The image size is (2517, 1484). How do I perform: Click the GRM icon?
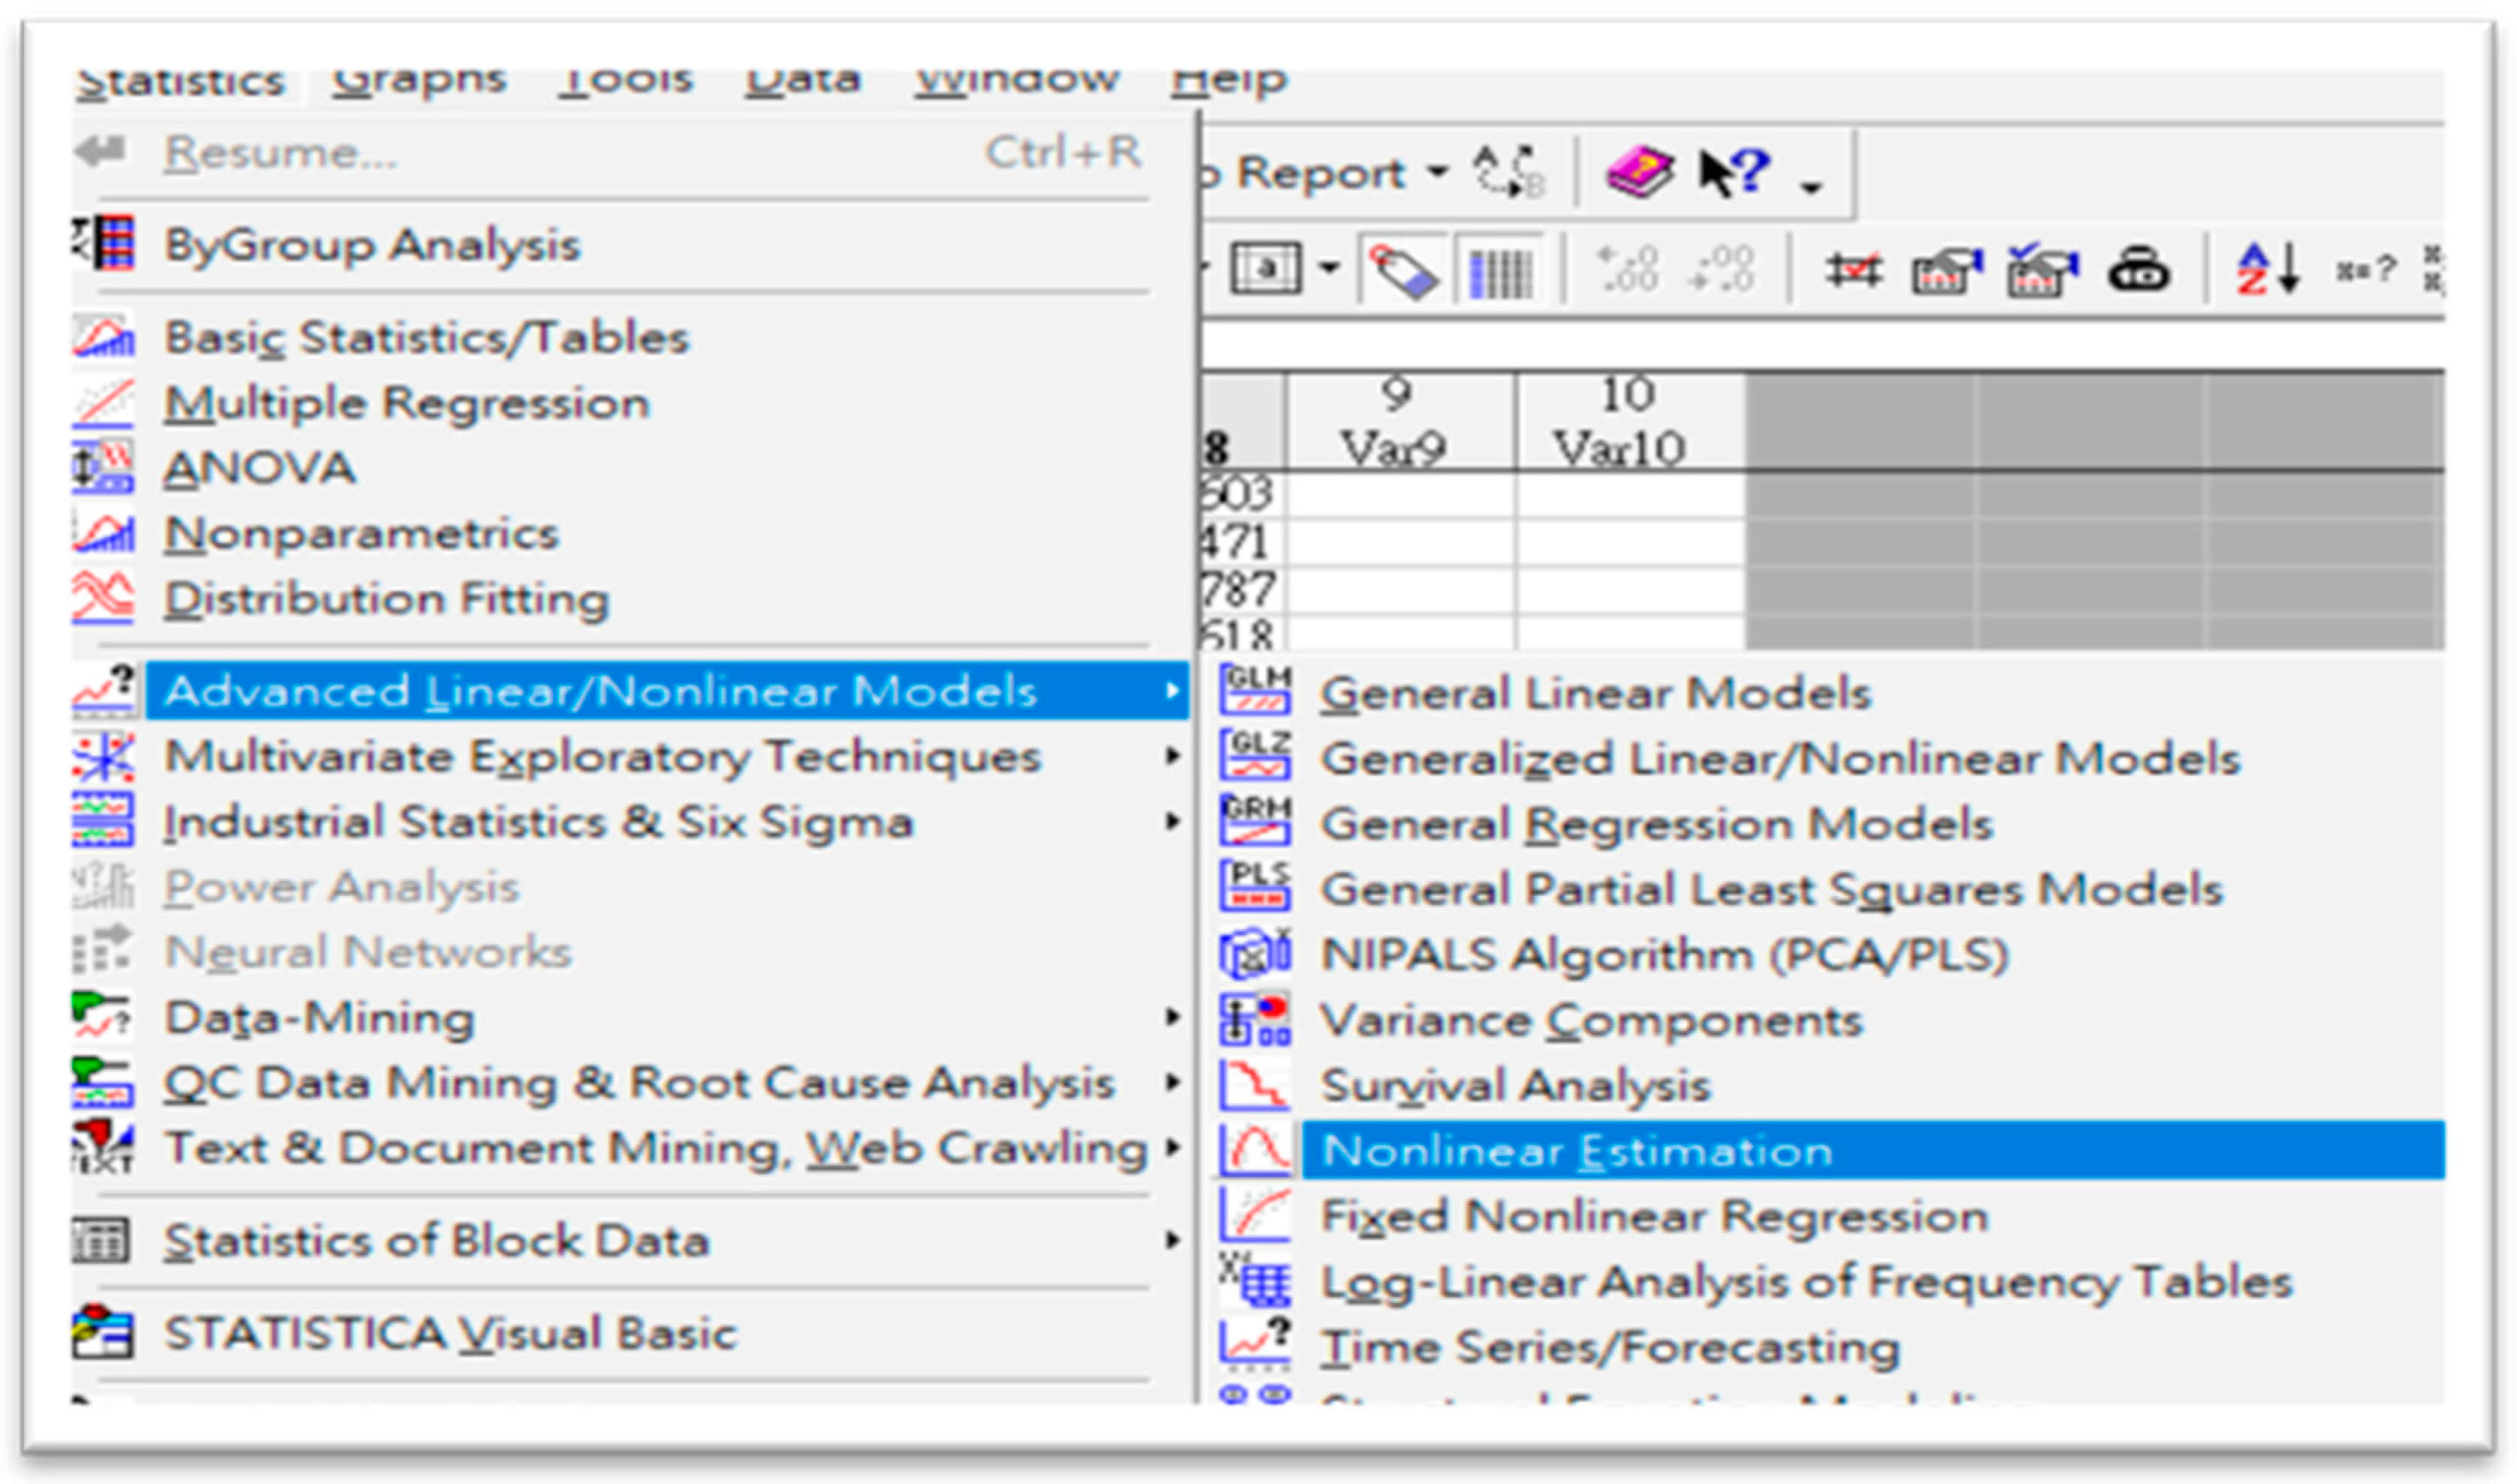(x=1255, y=821)
